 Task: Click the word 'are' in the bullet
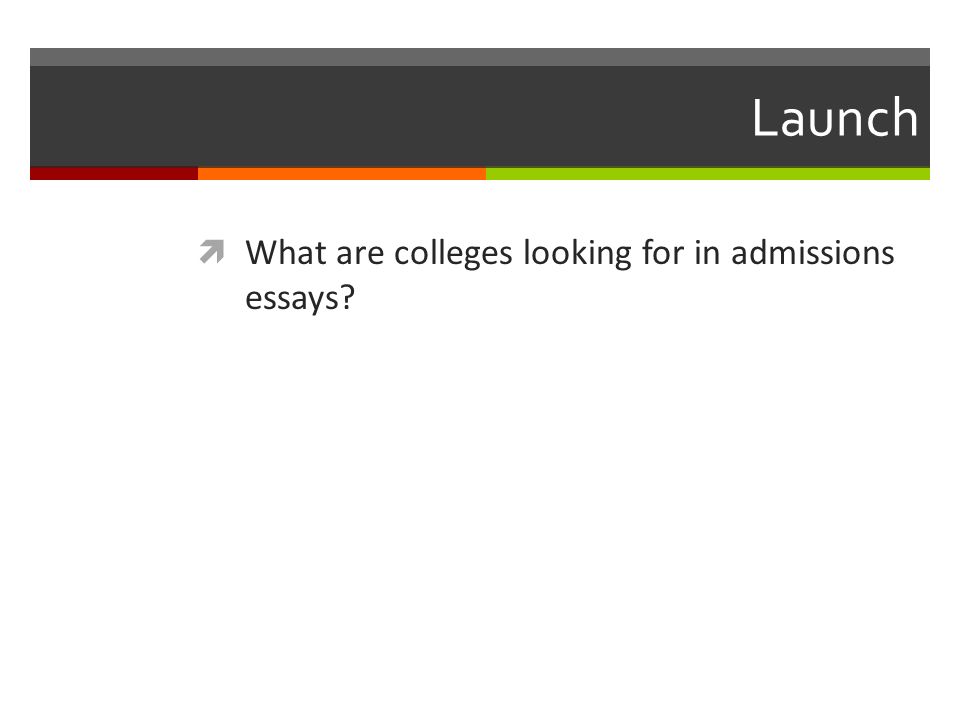(360, 255)
